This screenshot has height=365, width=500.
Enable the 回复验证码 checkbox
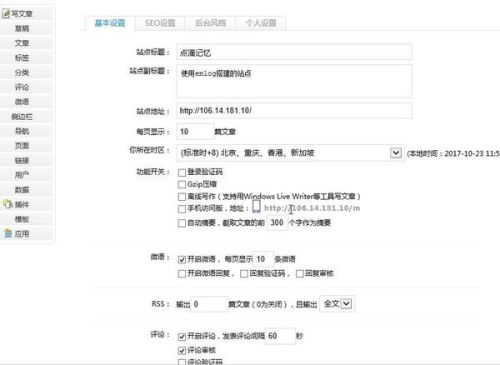(x=244, y=274)
